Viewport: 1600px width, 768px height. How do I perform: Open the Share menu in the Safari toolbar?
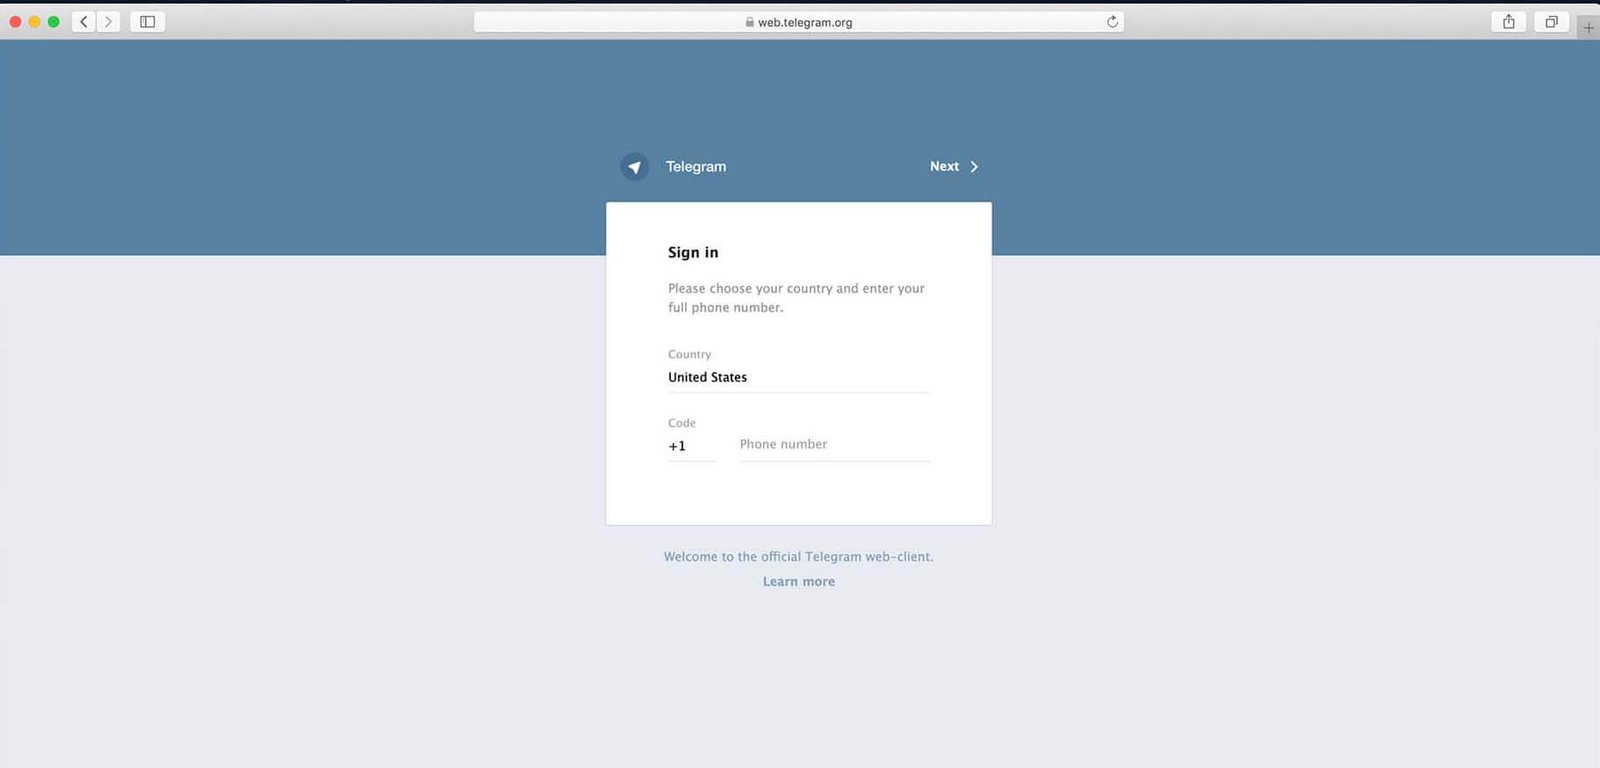[x=1508, y=22]
